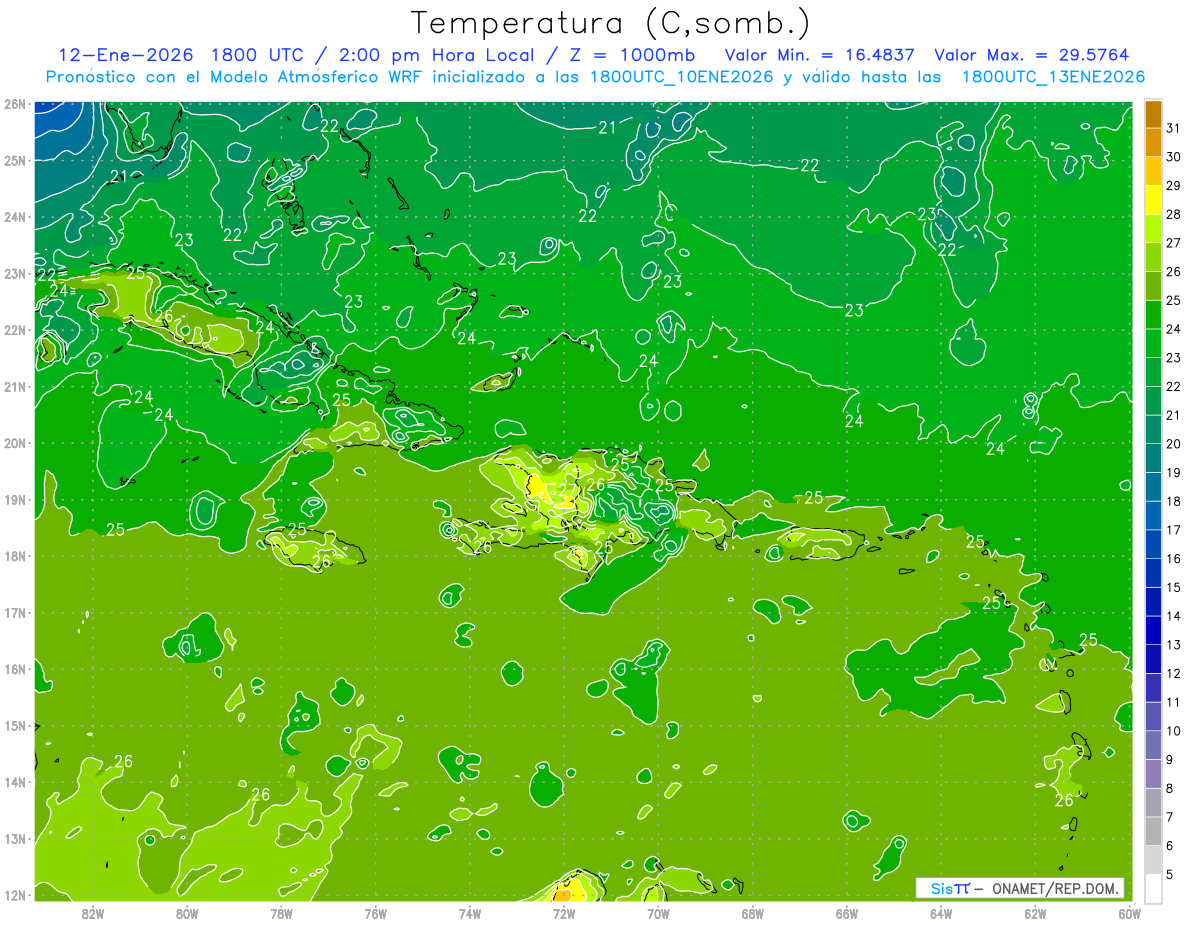Click the "15N" latitude label

coord(14,726)
